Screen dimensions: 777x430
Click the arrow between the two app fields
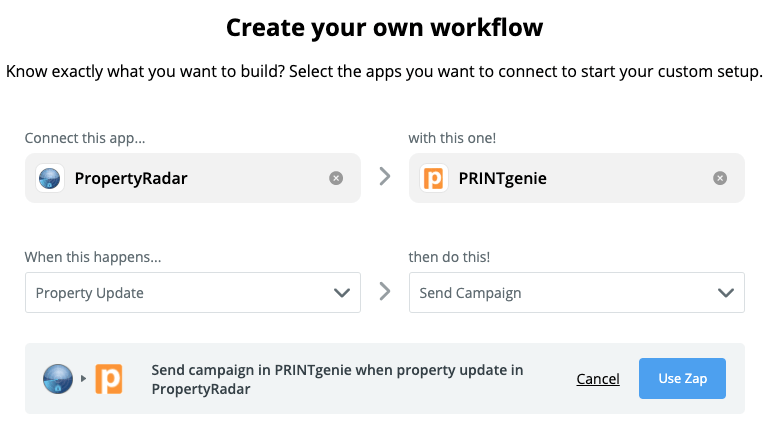coord(385,176)
